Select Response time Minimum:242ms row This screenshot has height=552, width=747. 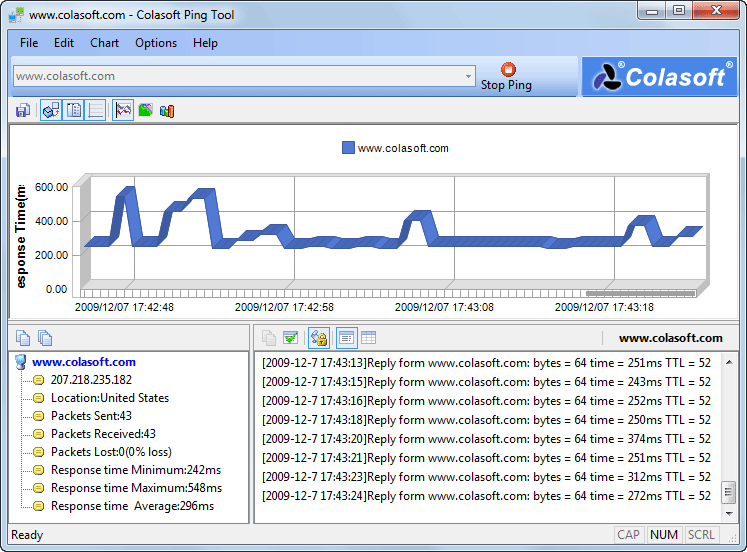[x=136, y=470]
